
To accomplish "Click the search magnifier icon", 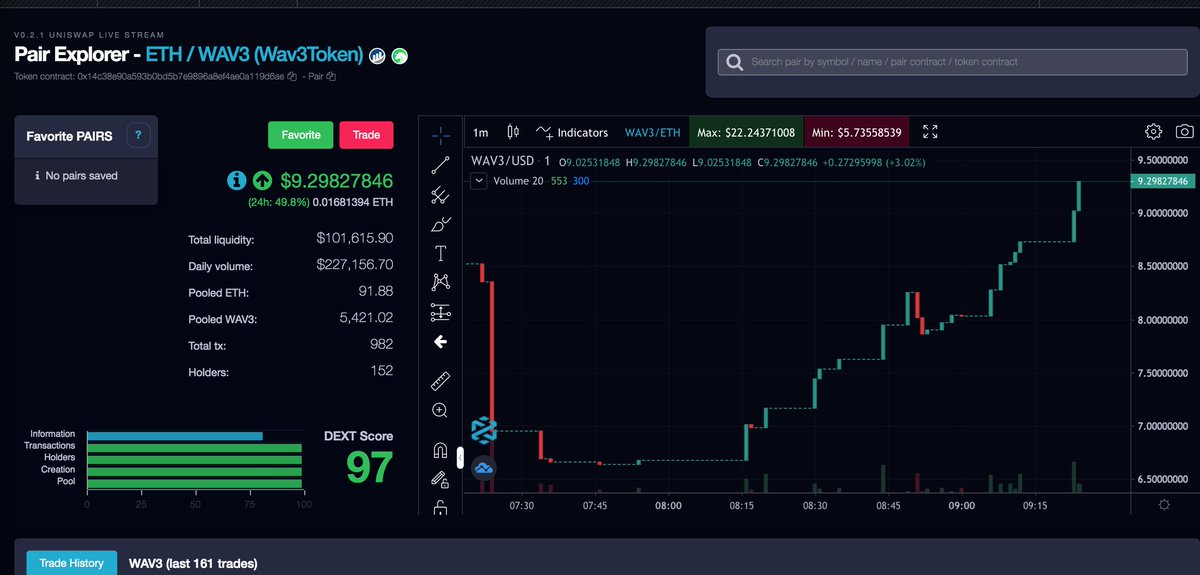I will click(x=735, y=62).
